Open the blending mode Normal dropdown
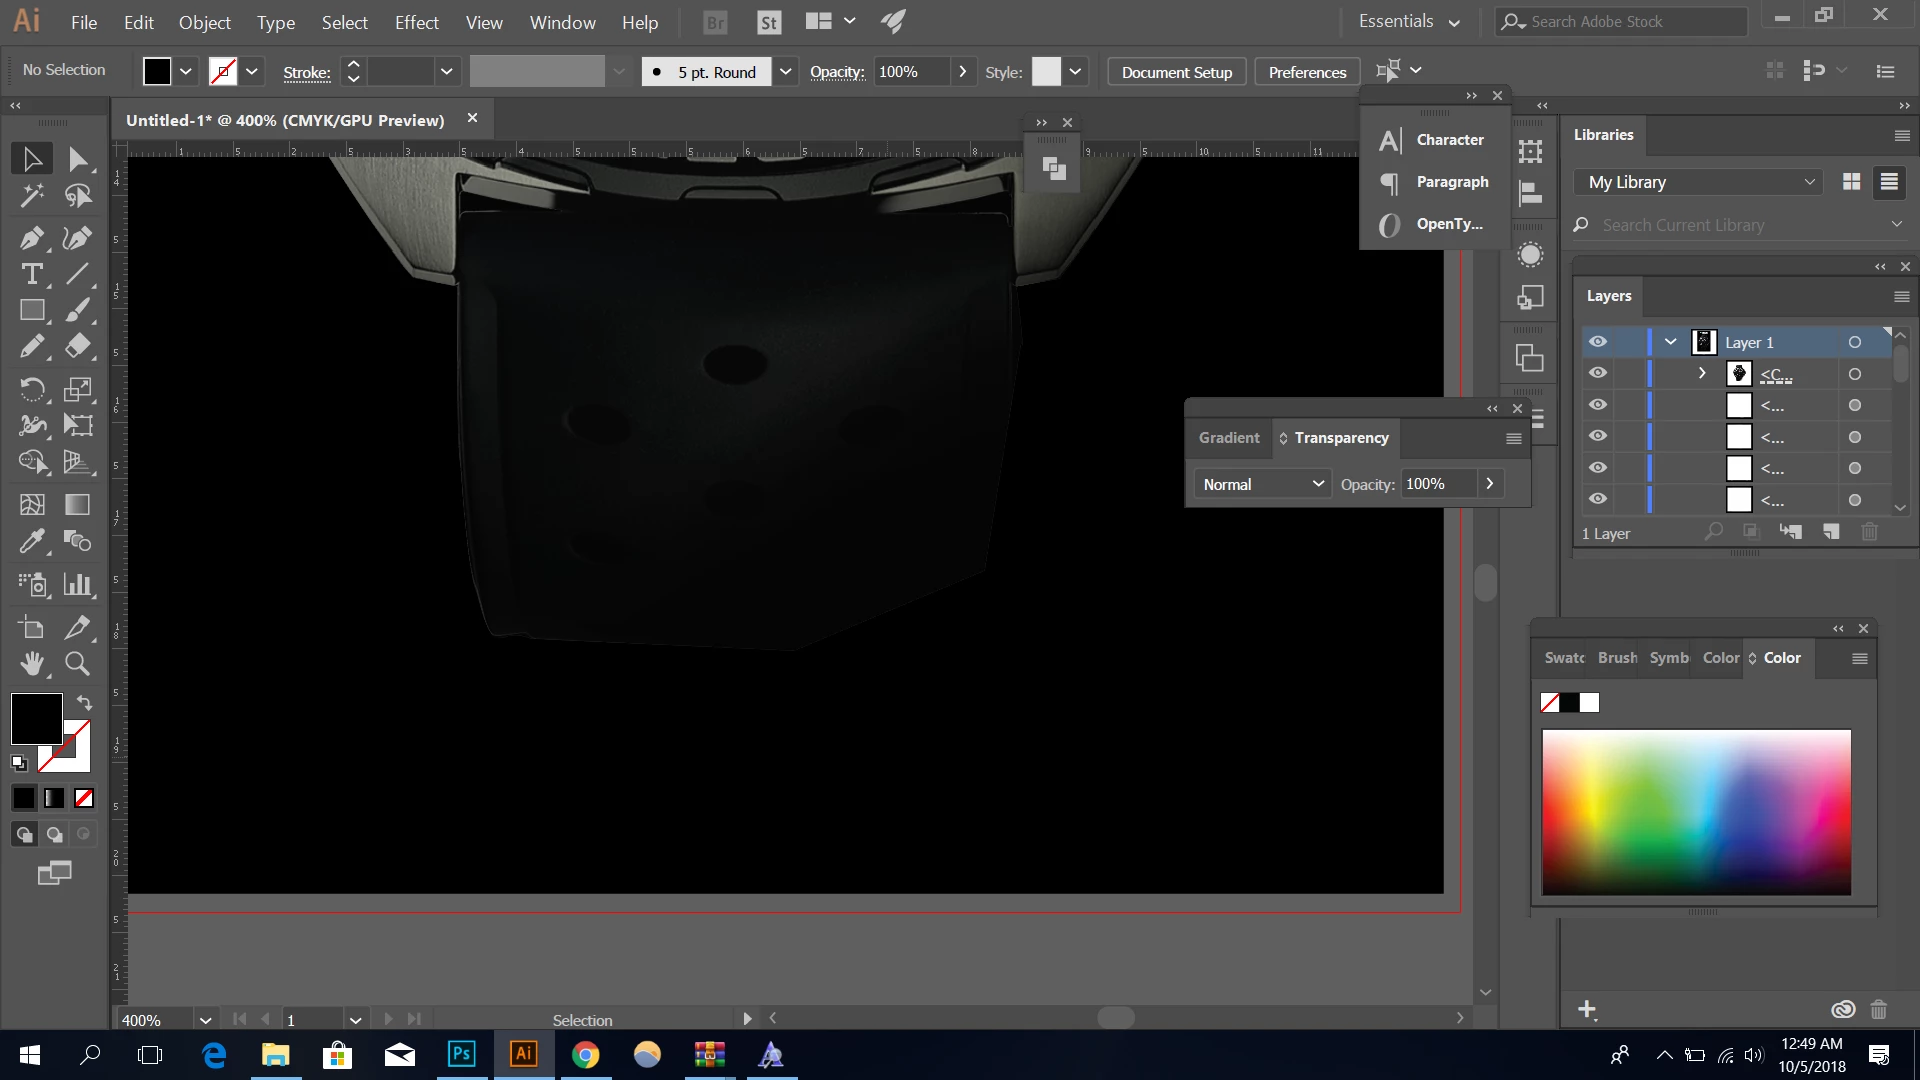The image size is (1920, 1080). (1262, 484)
